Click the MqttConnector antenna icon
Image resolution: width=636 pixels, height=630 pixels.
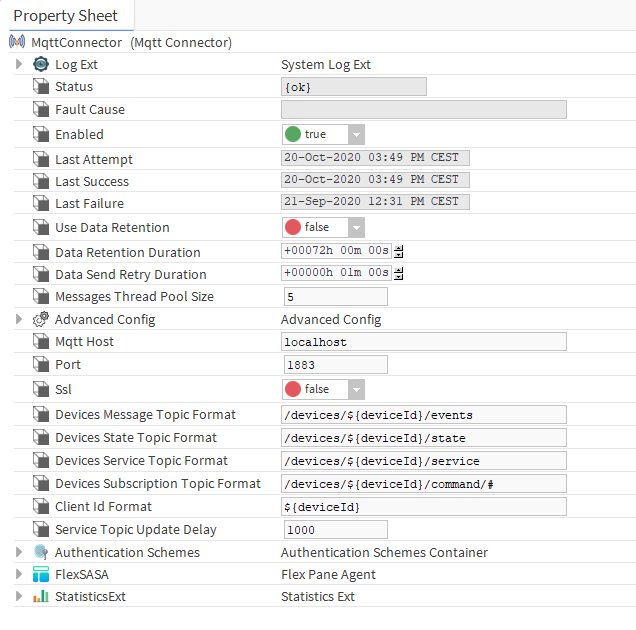[x=17, y=42]
